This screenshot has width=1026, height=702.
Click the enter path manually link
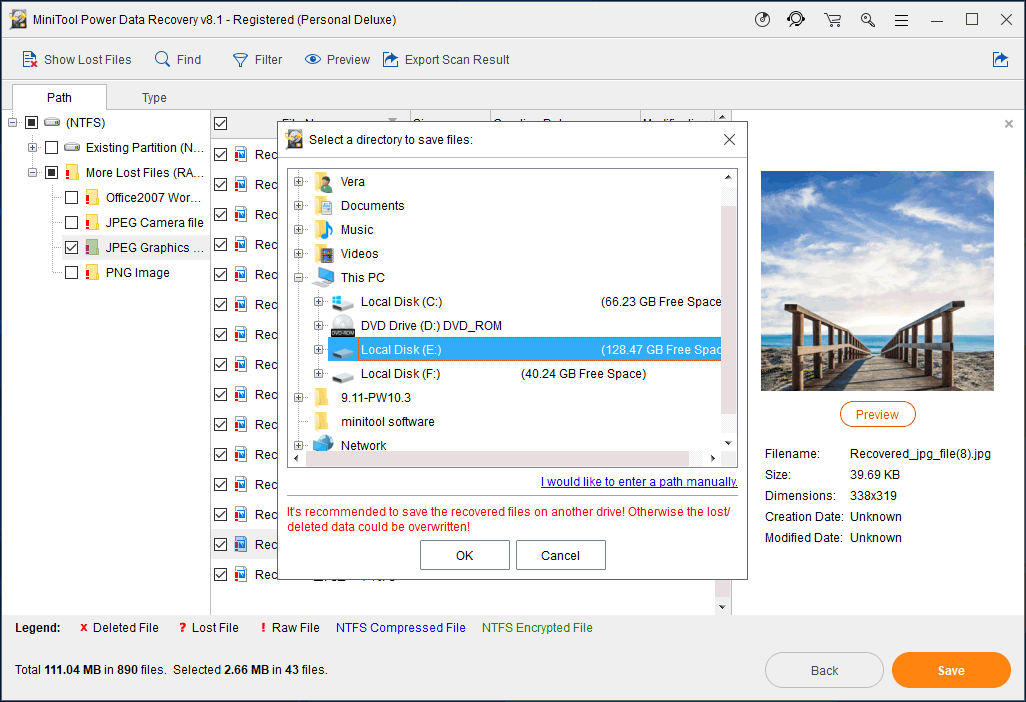click(x=638, y=482)
